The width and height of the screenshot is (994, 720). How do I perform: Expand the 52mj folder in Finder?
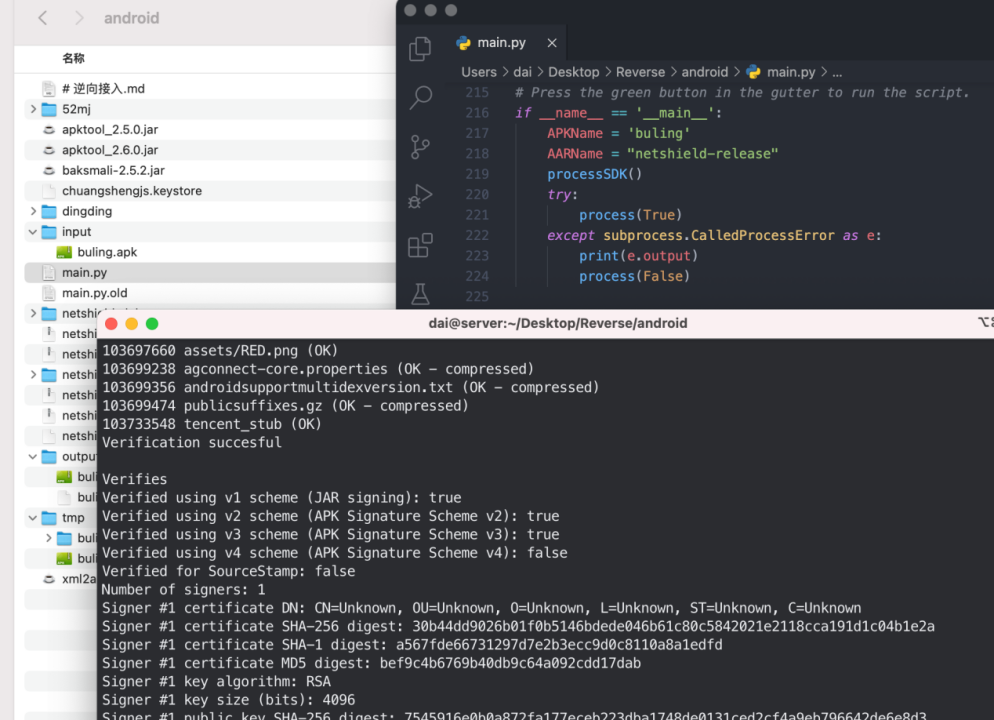tap(33, 109)
